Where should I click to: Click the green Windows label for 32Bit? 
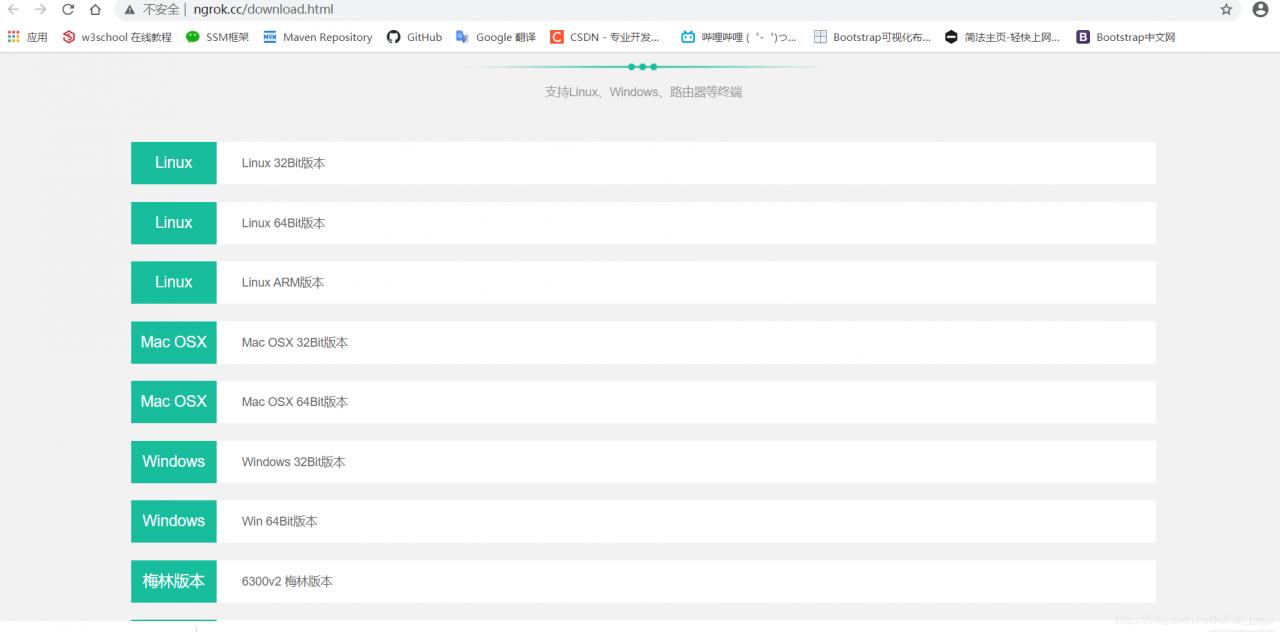tap(174, 462)
